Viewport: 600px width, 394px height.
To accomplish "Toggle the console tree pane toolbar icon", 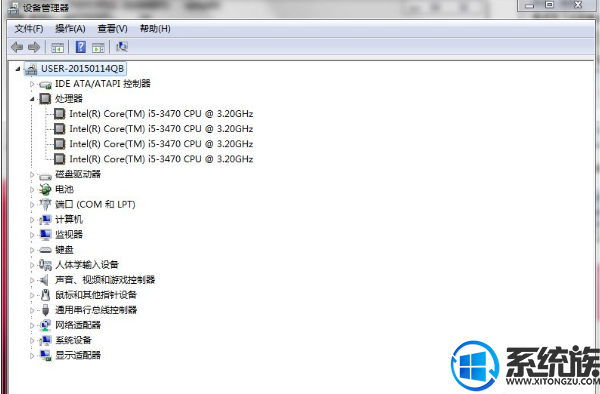I will (x=57, y=47).
